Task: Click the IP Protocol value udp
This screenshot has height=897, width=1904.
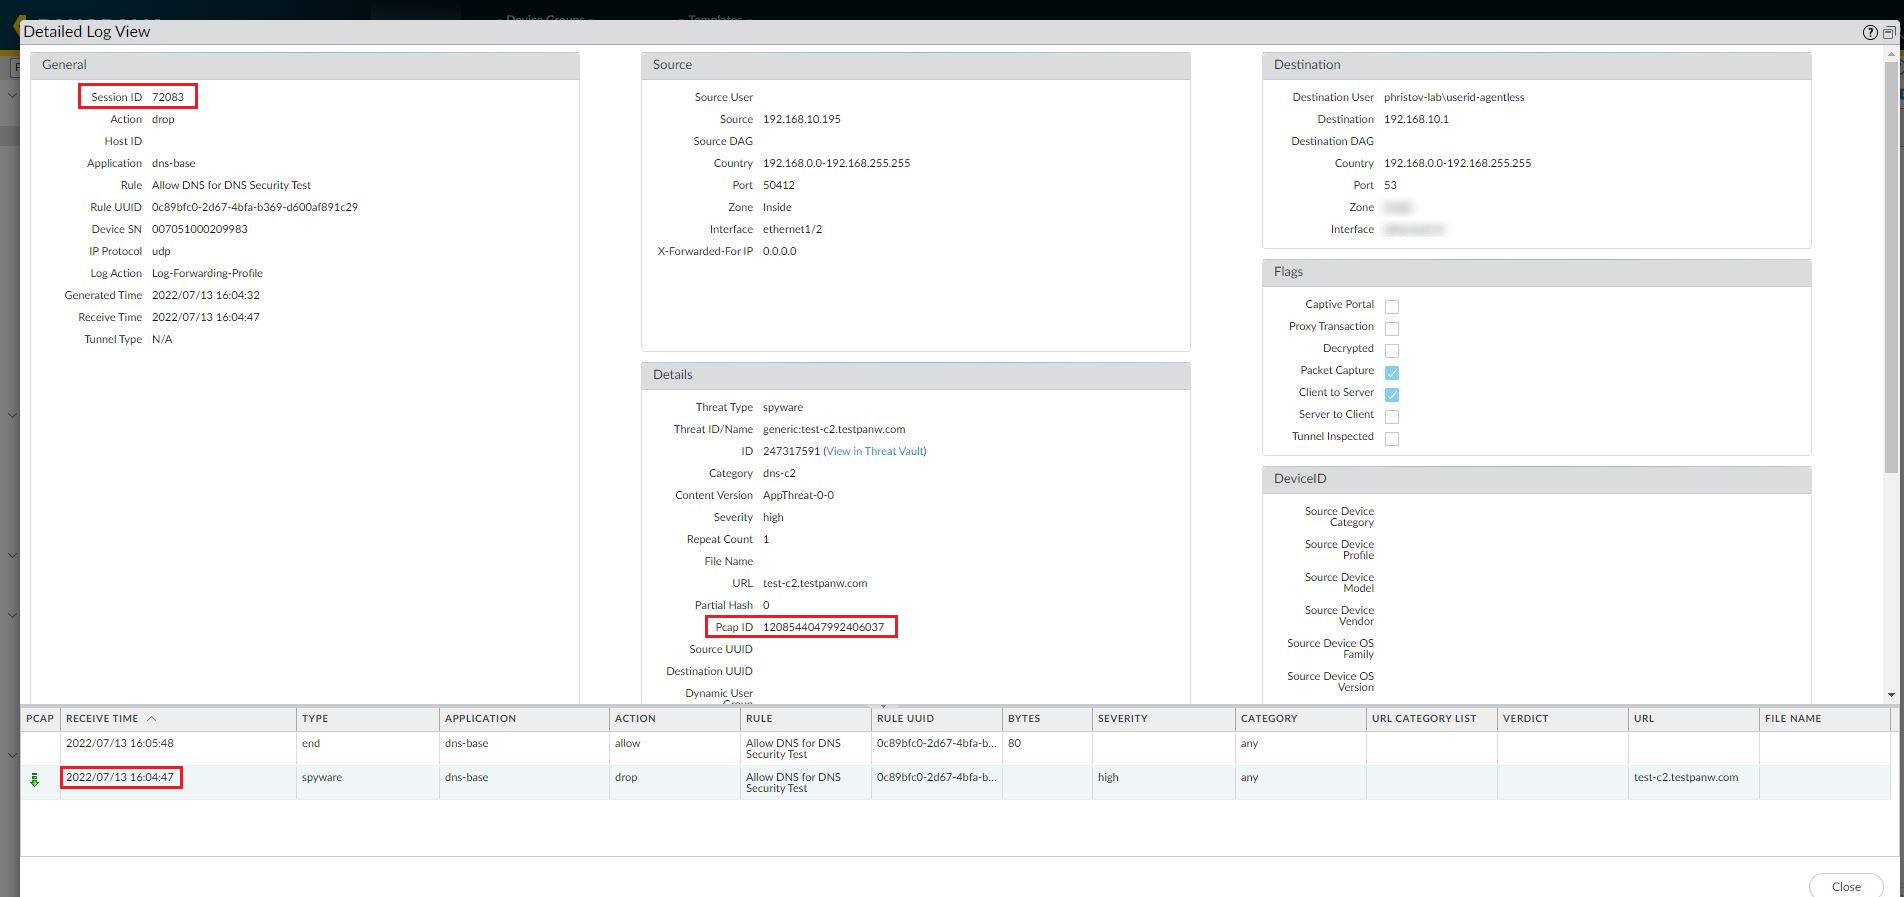Action: (161, 251)
